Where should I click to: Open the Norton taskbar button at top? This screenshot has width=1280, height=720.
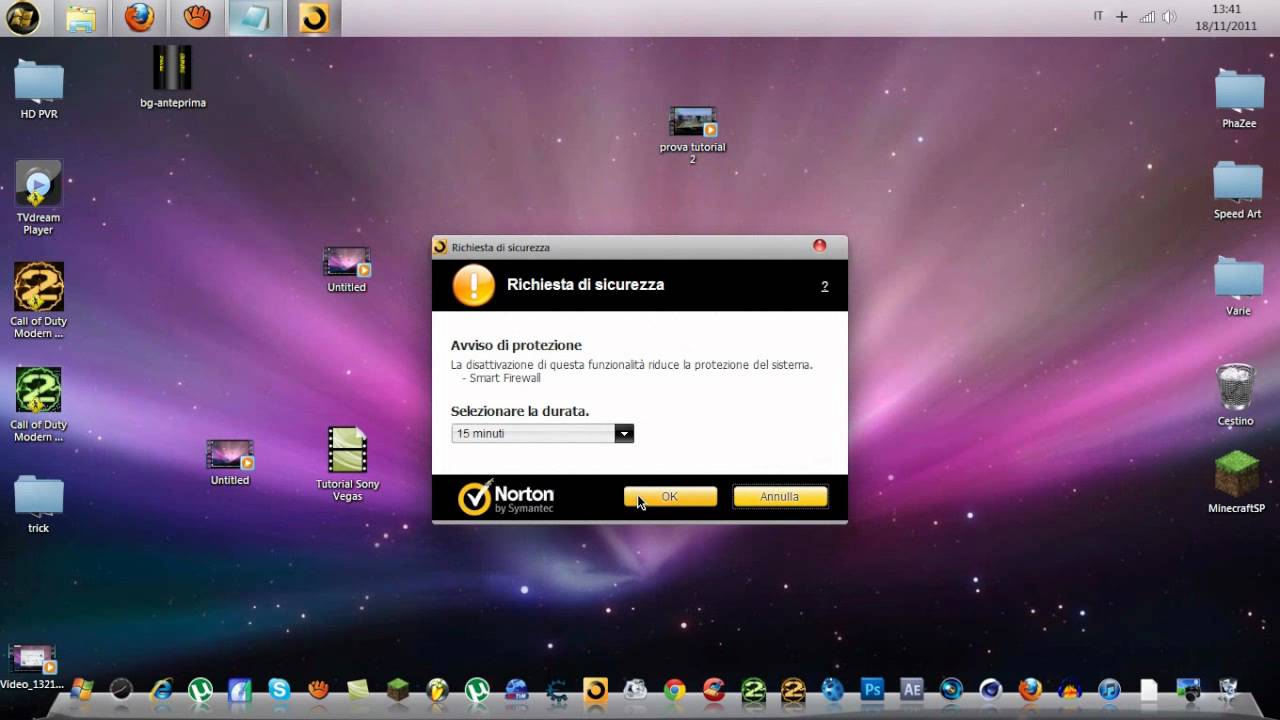point(314,17)
